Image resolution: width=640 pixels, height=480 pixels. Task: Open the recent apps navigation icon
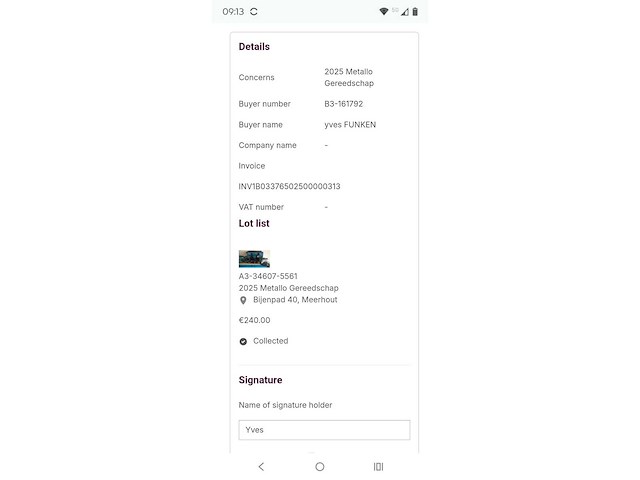click(x=378, y=467)
